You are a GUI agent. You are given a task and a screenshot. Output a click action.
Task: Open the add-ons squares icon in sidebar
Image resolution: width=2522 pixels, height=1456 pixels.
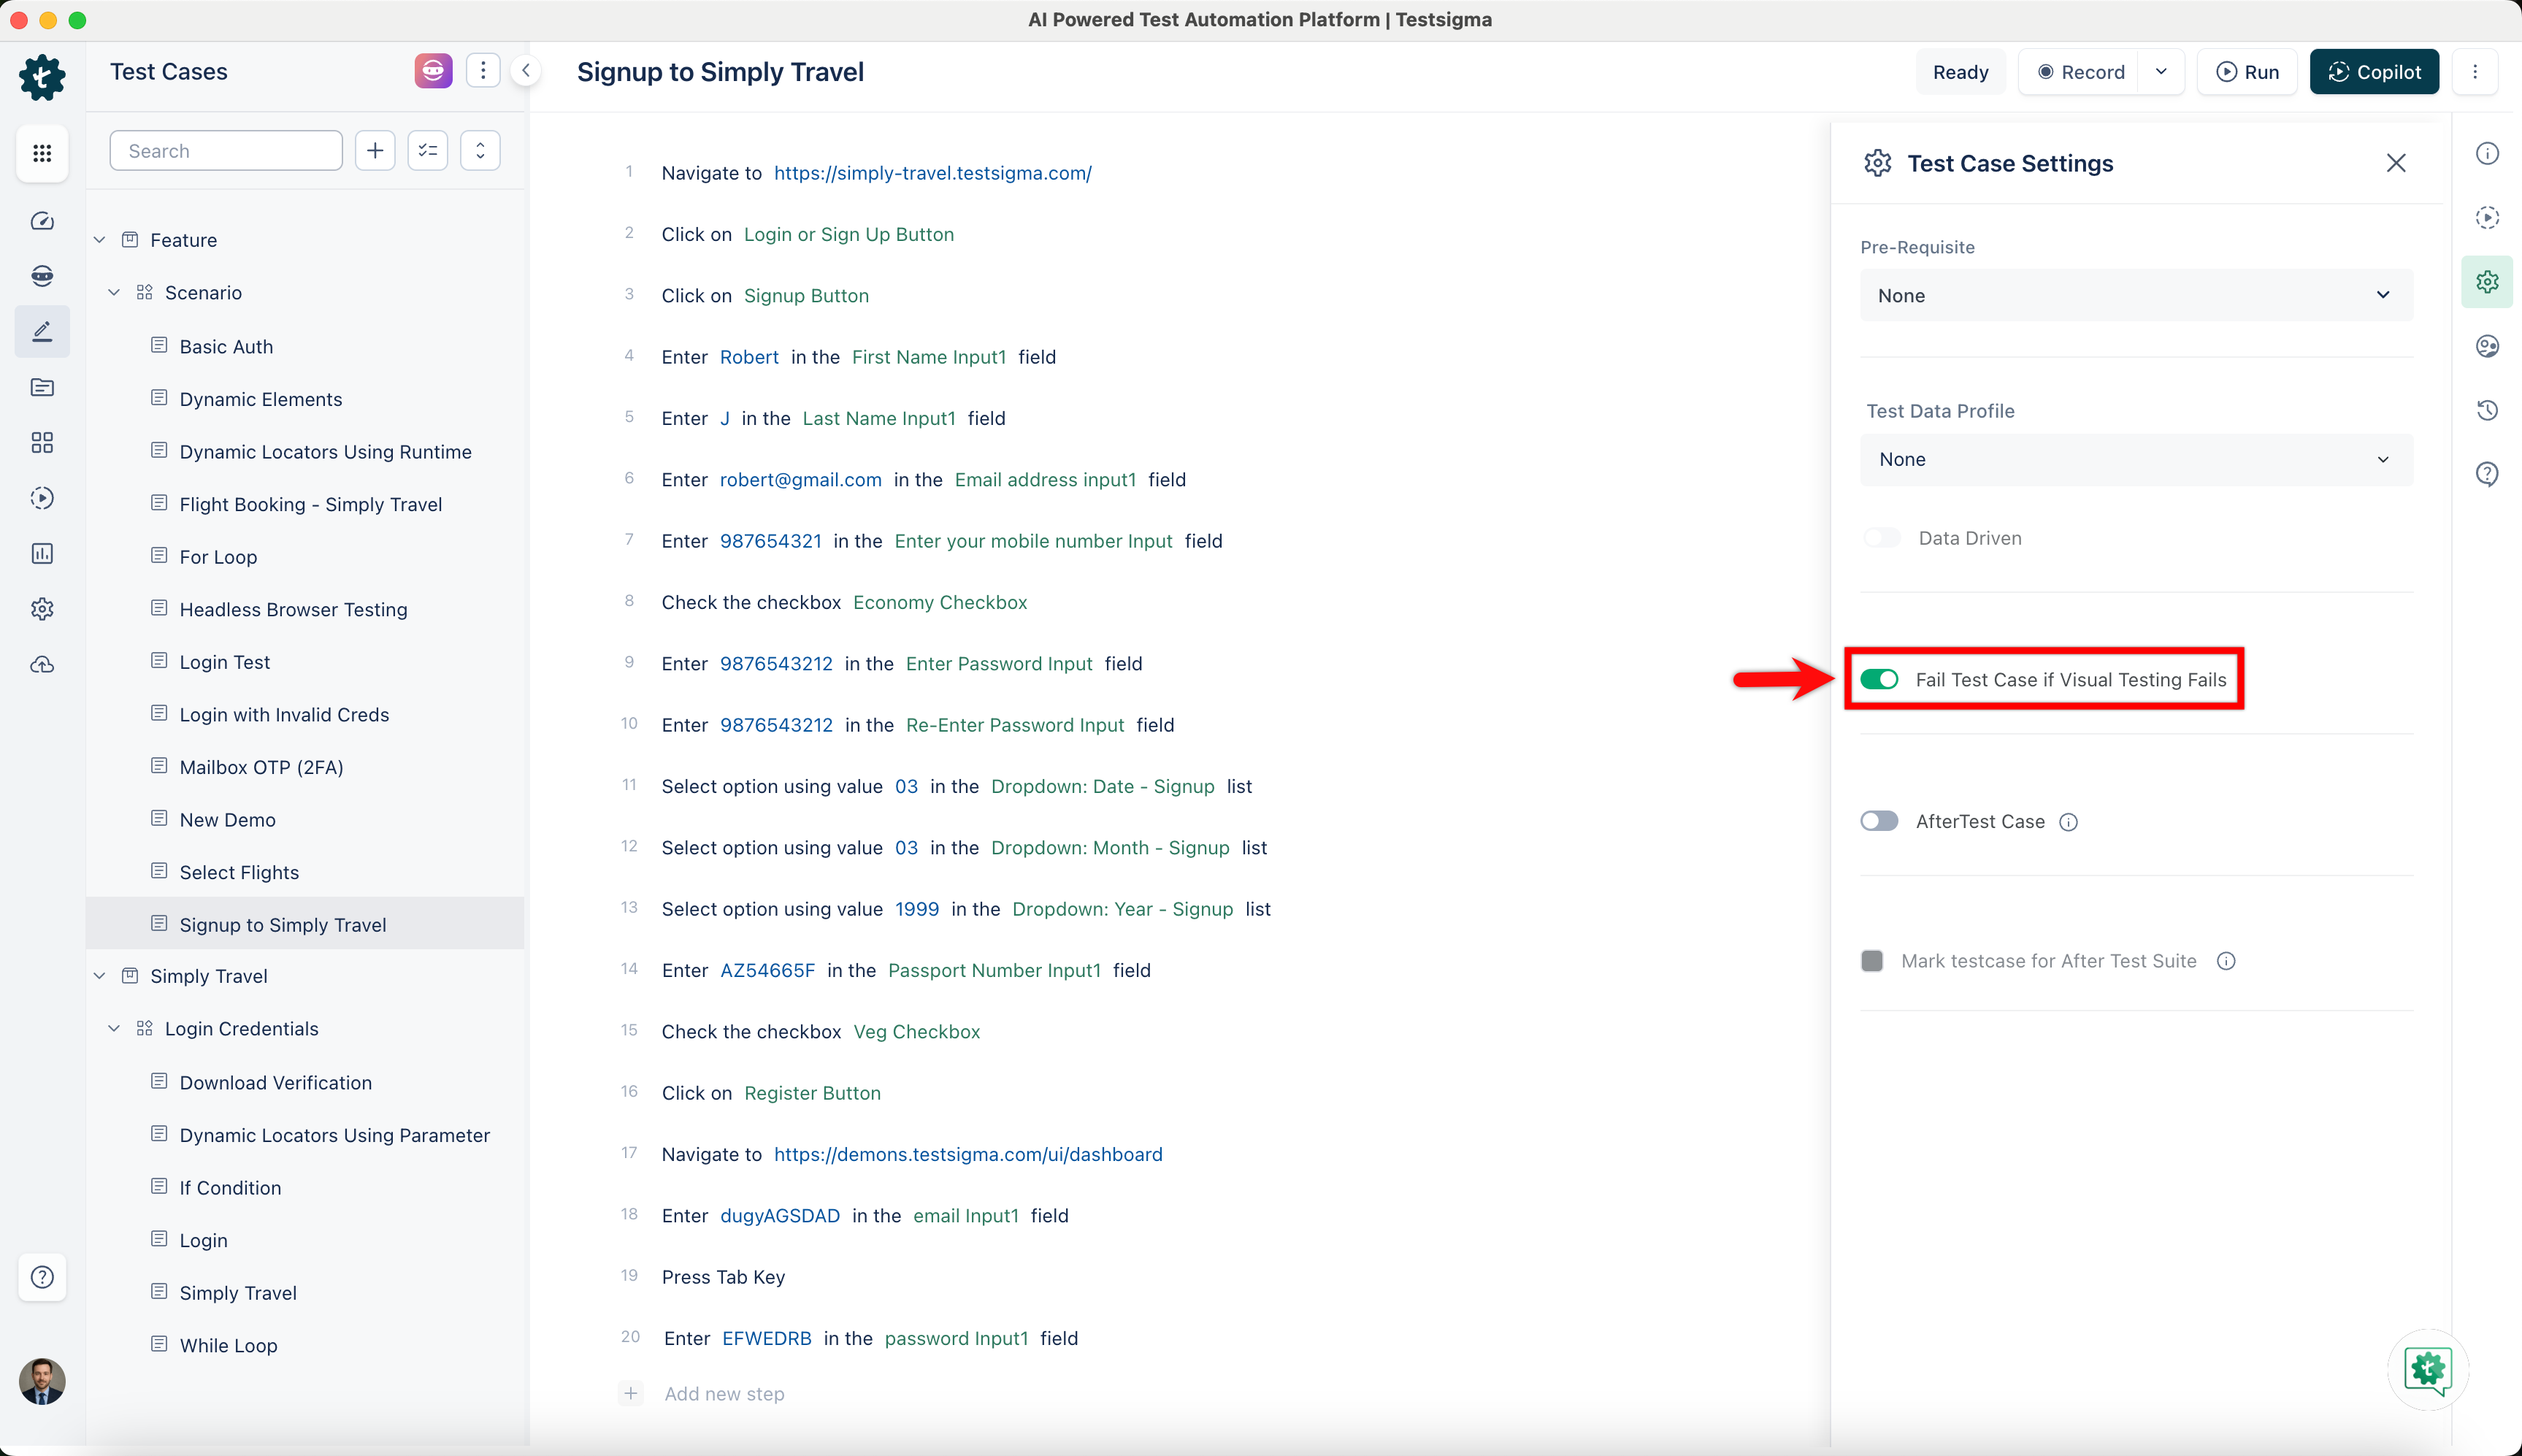[x=42, y=442]
